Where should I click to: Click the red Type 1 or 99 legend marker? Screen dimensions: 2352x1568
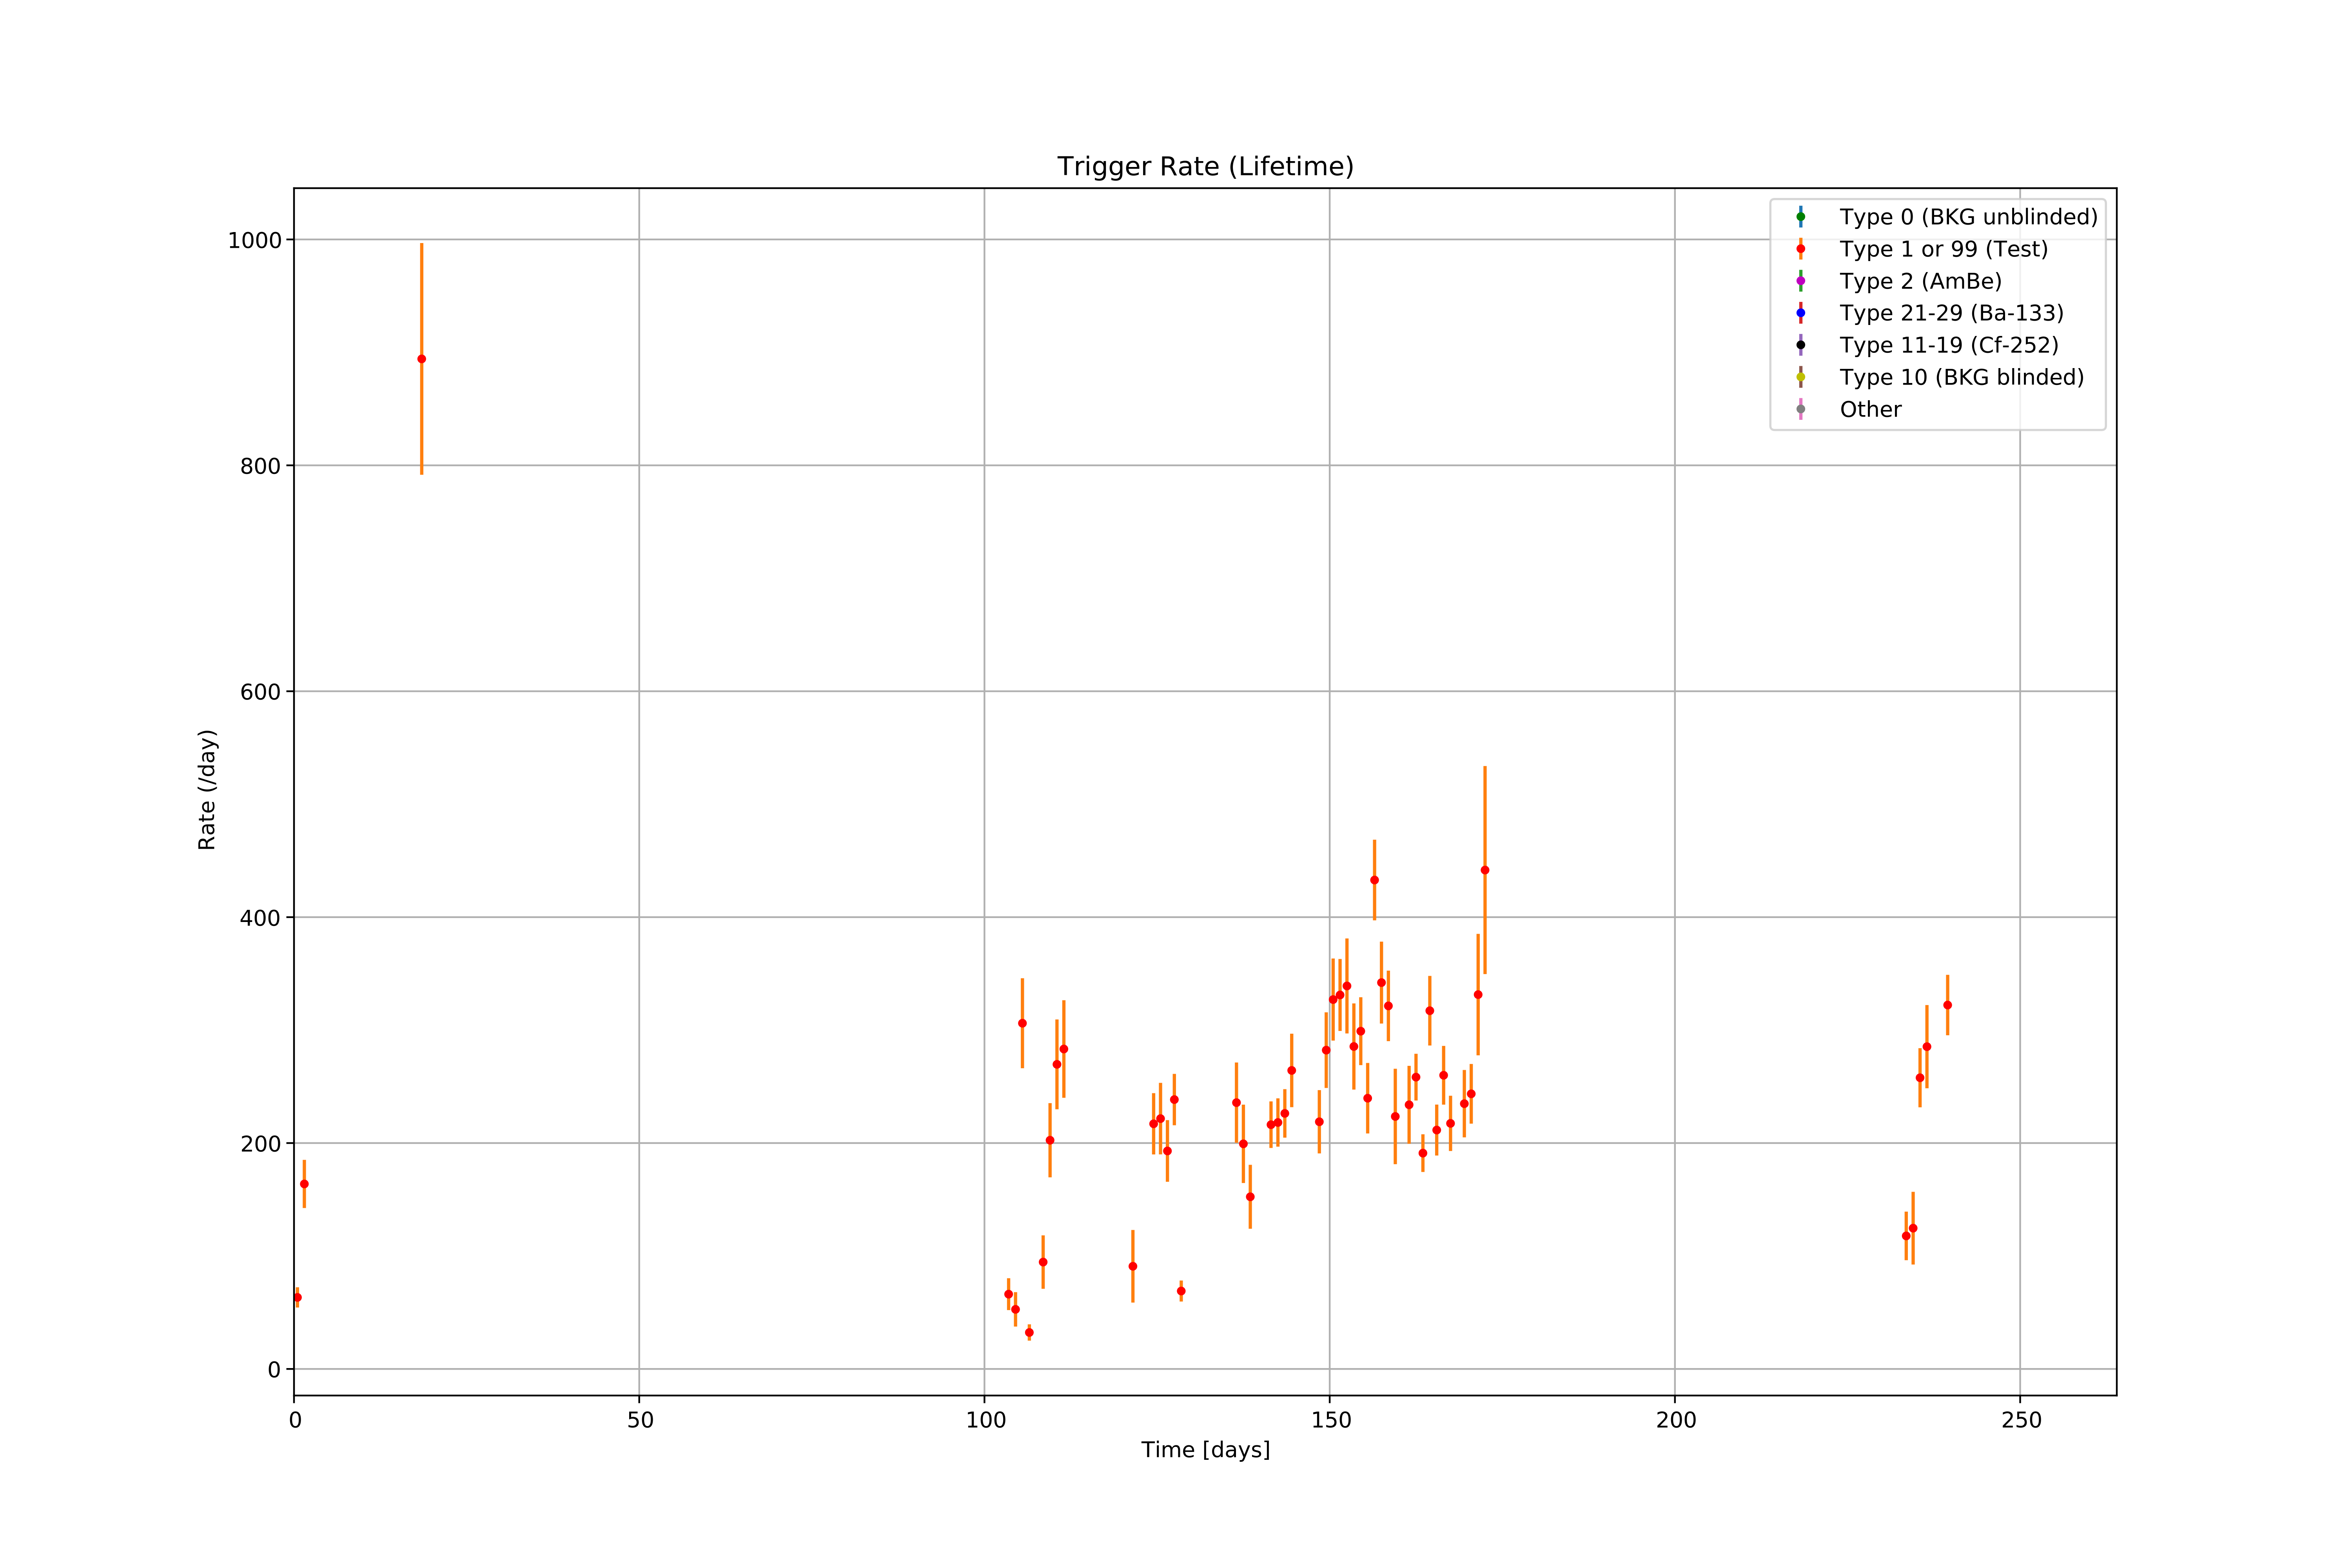point(1801,249)
